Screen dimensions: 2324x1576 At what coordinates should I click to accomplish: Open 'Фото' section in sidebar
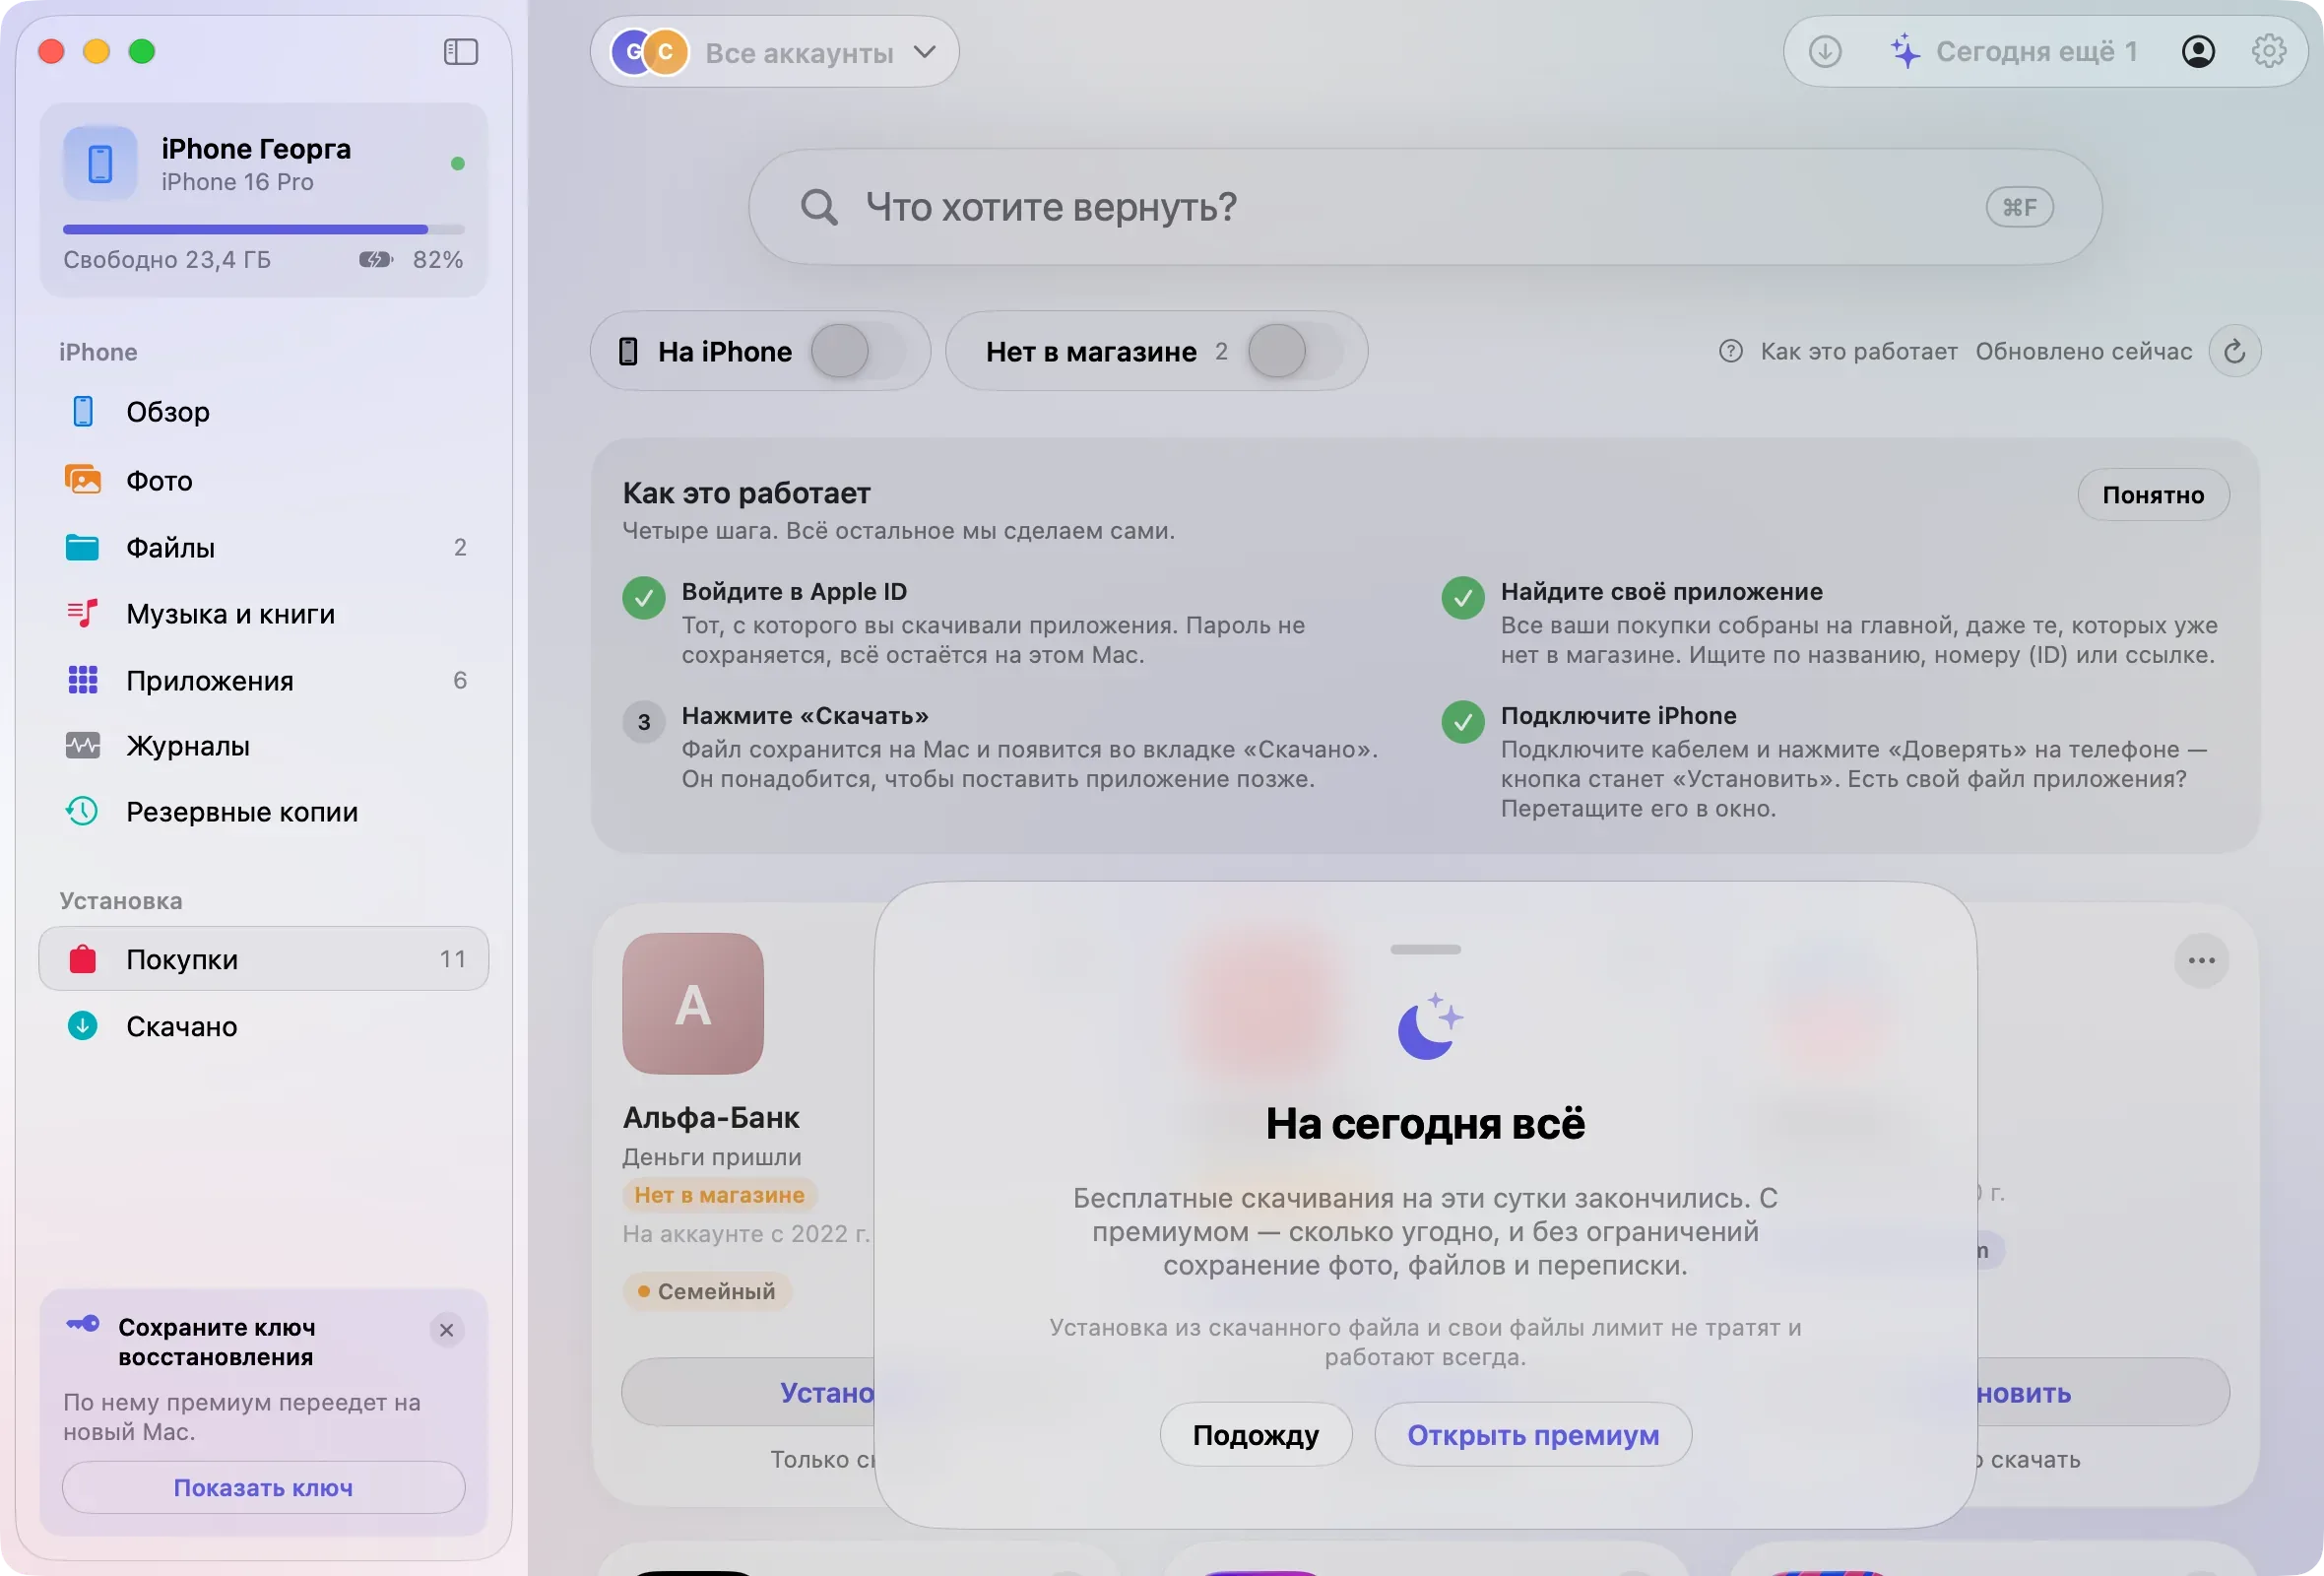pyautogui.click(x=263, y=481)
